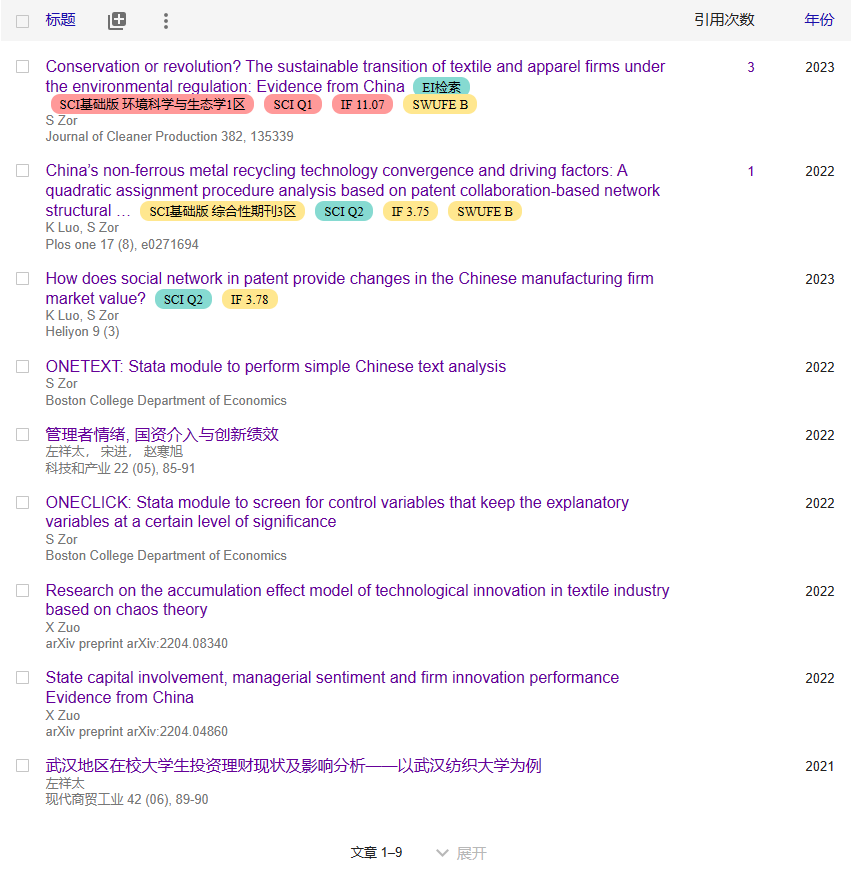
Task: Click the IF 11.07 badge
Action: (x=362, y=105)
